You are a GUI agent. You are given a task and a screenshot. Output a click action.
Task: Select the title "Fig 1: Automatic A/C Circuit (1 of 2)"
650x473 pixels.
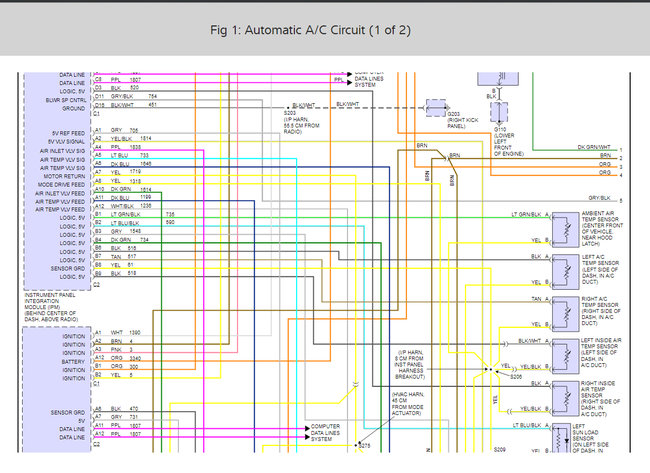click(x=310, y=30)
